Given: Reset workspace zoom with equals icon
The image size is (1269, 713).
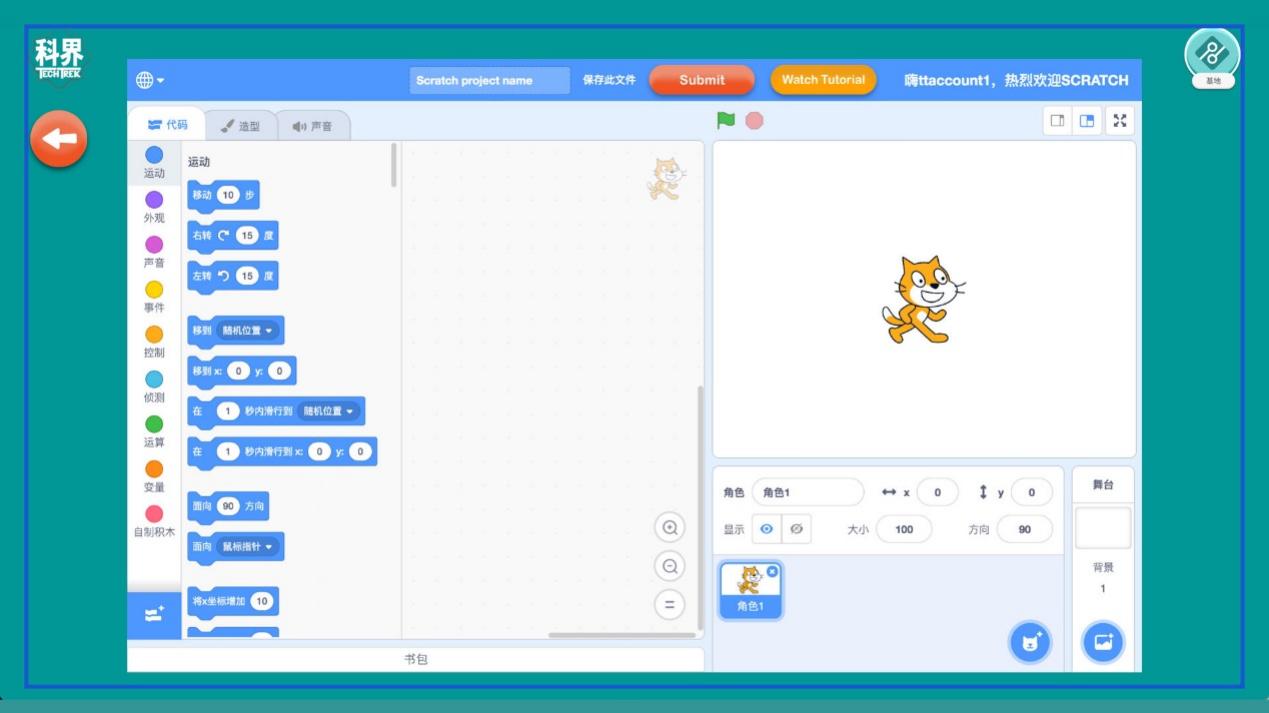Looking at the screenshot, I should 669,604.
